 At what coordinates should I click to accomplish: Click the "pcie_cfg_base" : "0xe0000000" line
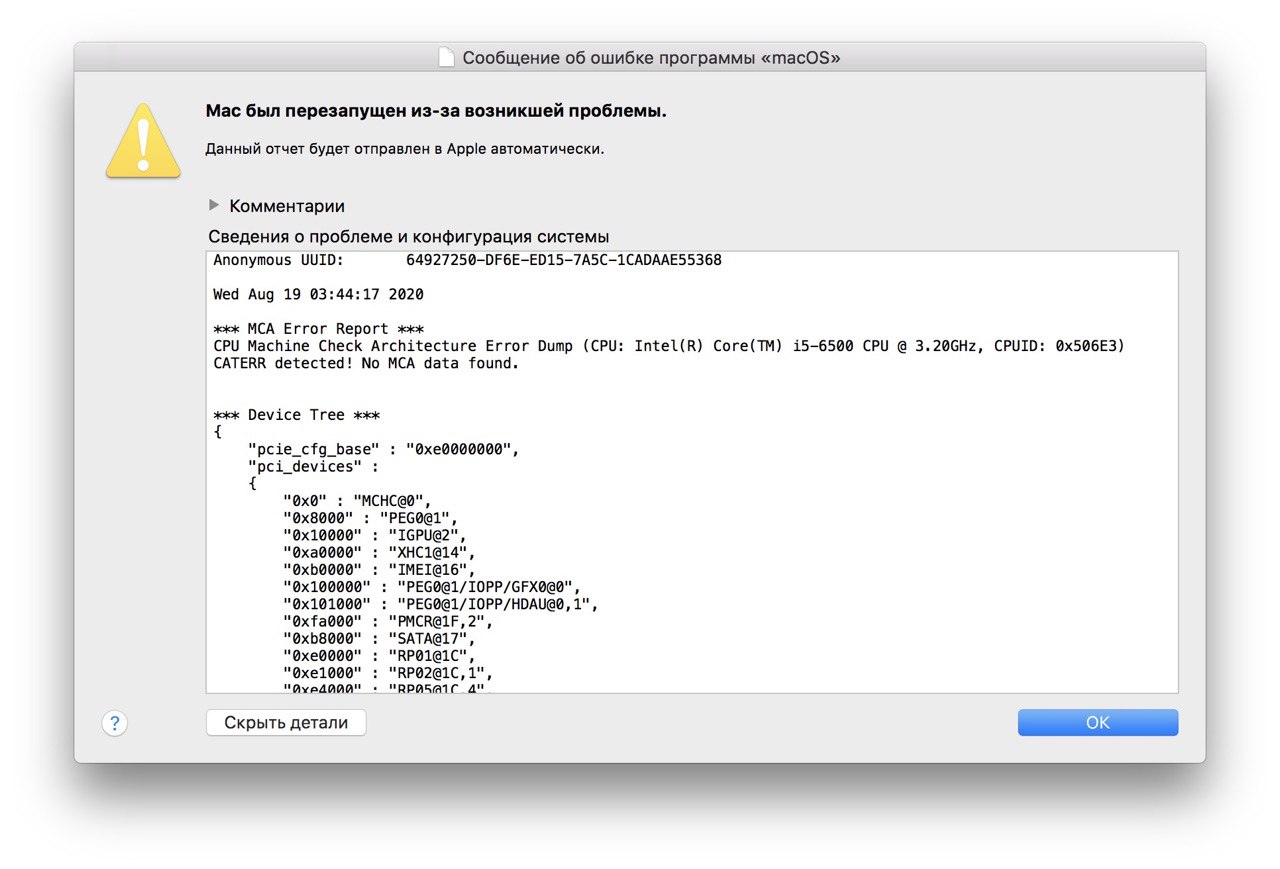coord(384,449)
